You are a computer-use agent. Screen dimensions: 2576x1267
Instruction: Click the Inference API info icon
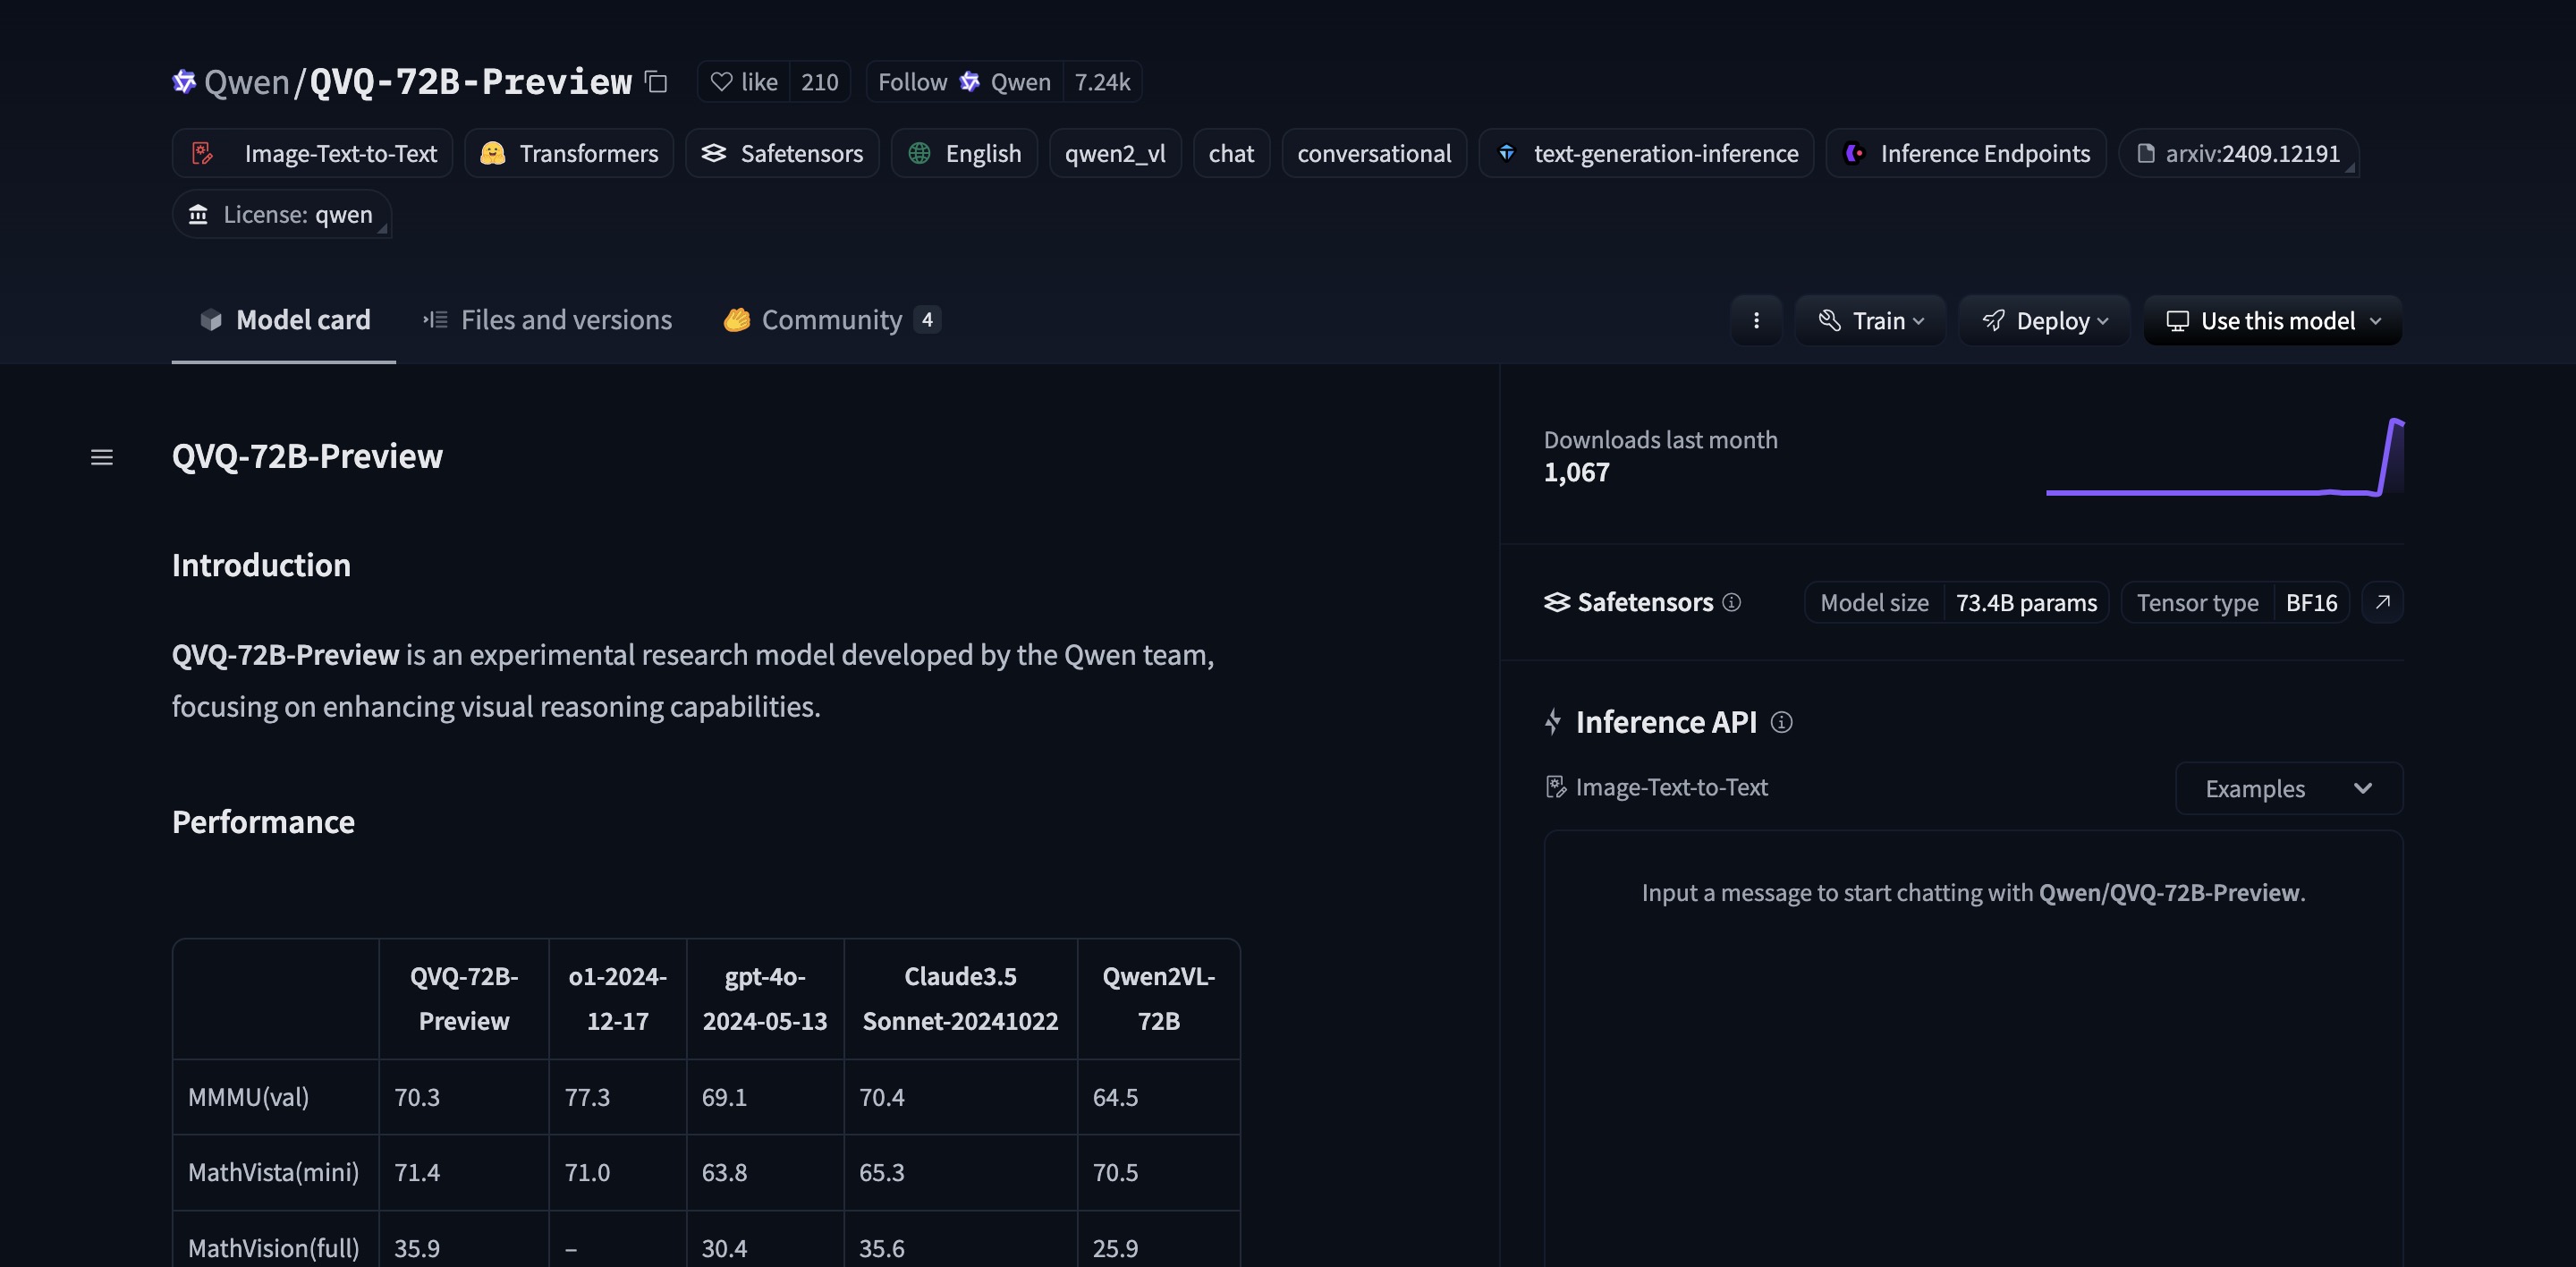1781,722
